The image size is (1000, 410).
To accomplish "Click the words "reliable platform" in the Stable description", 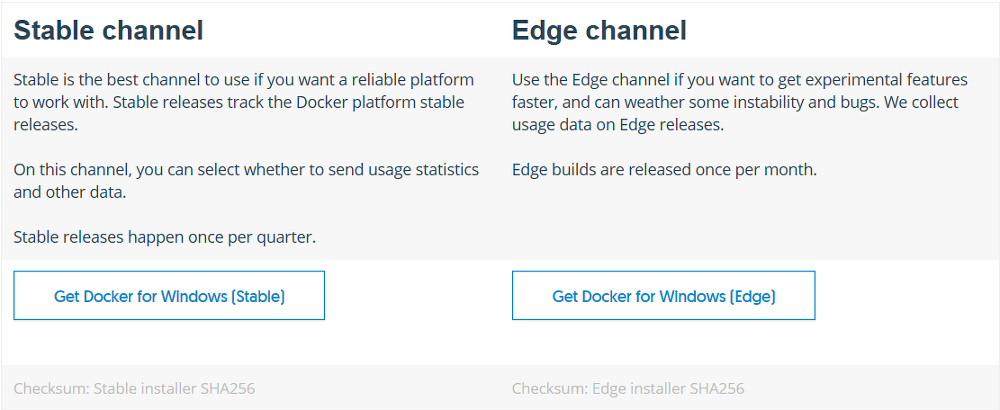I will (x=408, y=80).
